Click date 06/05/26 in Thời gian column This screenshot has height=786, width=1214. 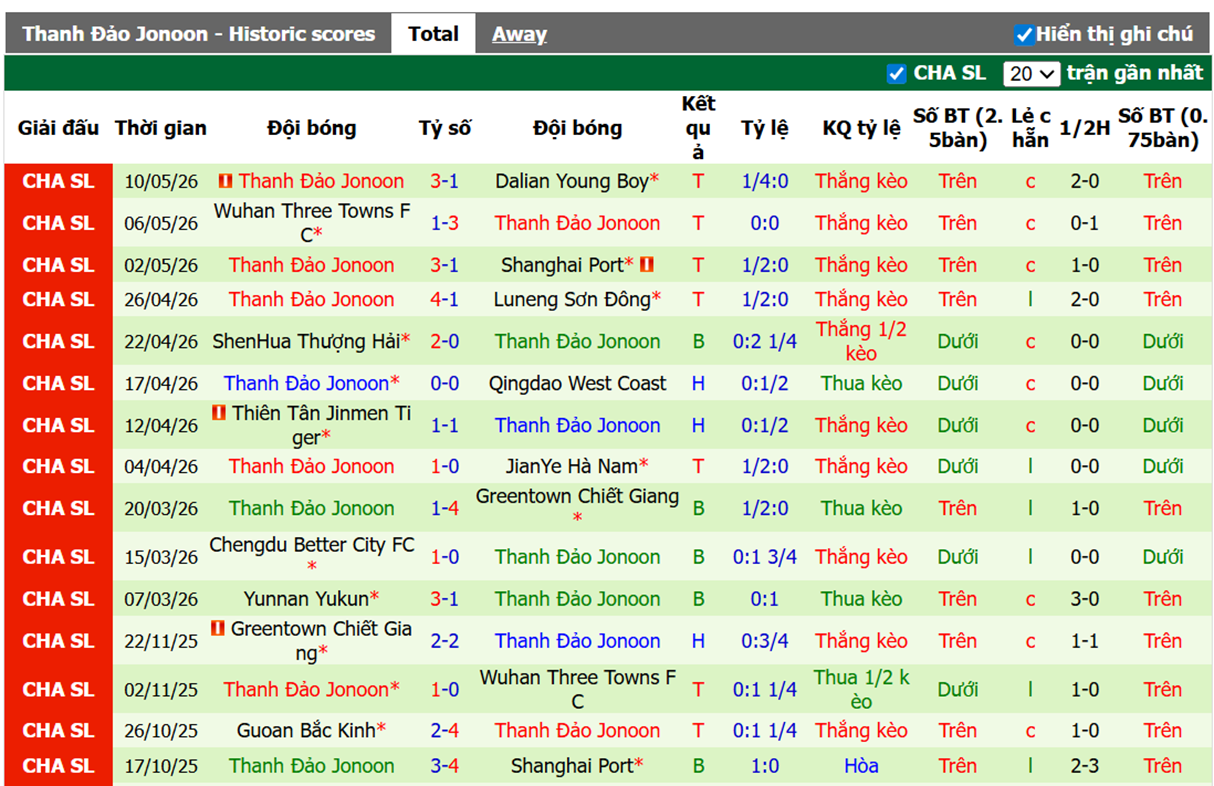[x=161, y=223]
